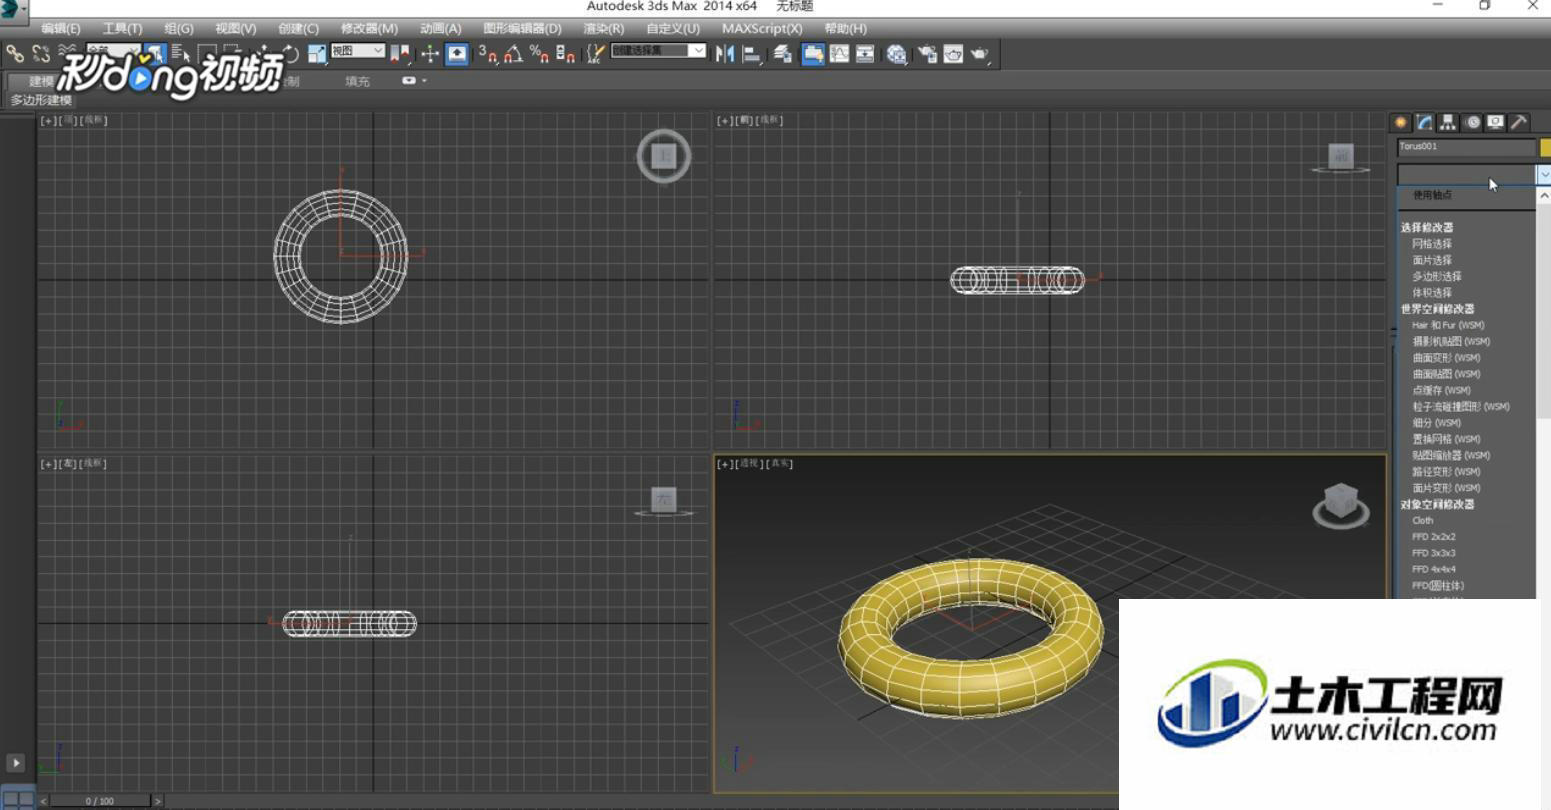Open the 编辑(E) menu
The image size is (1551, 810).
61,29
